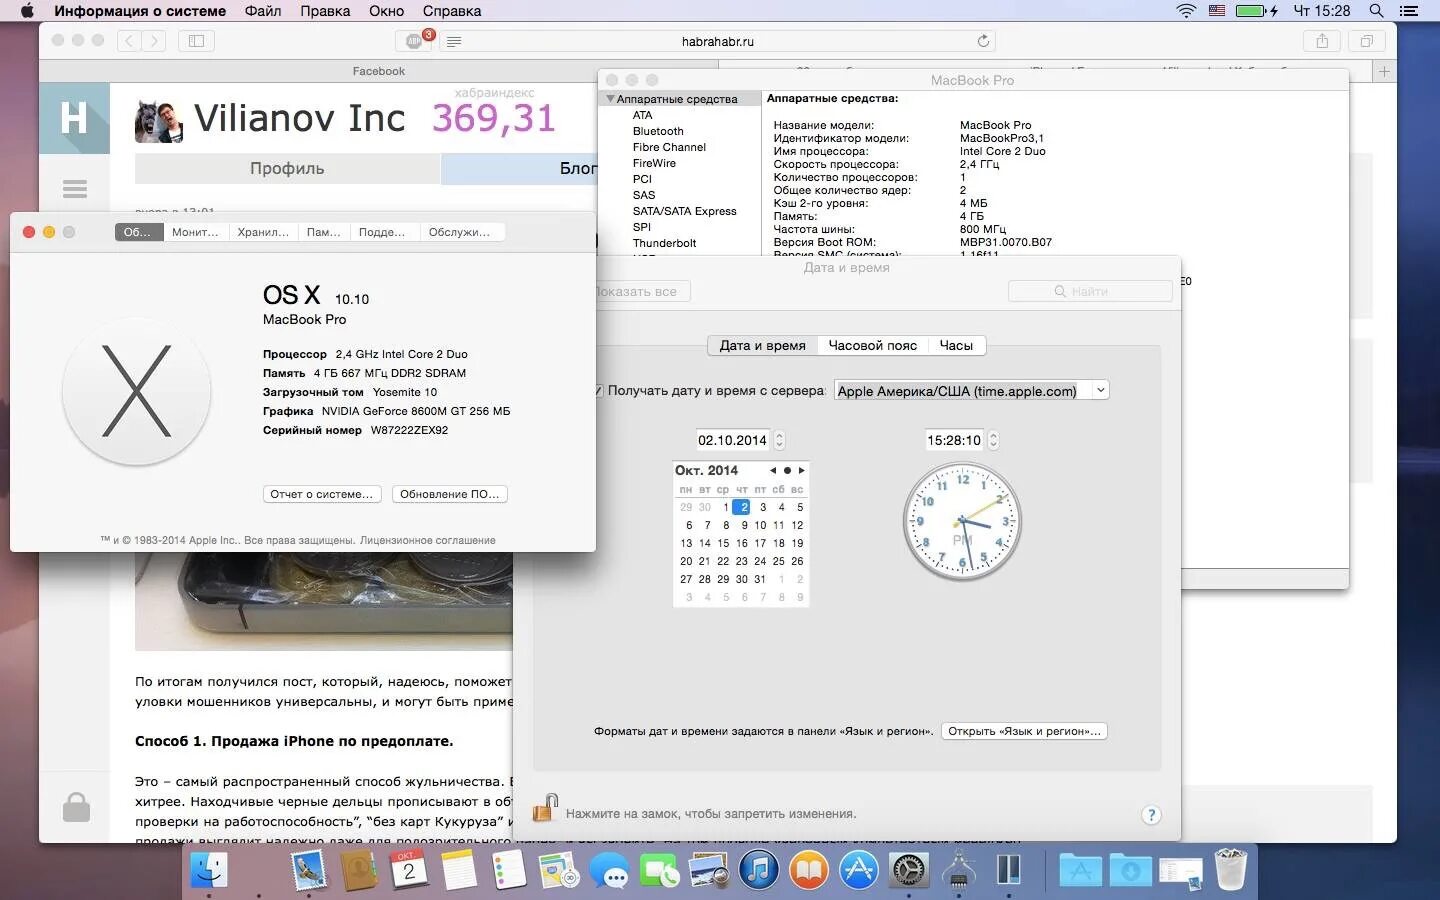Screen dimensions: 1440x900
Task: Collapse the Аппаратные средства tree section
Action: (x=610, y=99)
